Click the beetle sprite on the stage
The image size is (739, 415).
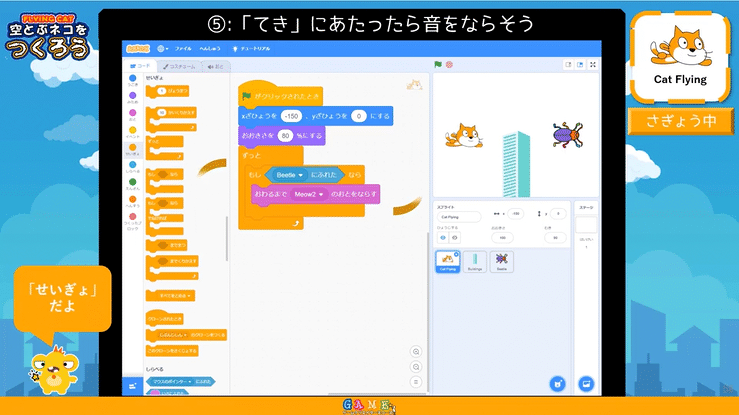567,136
